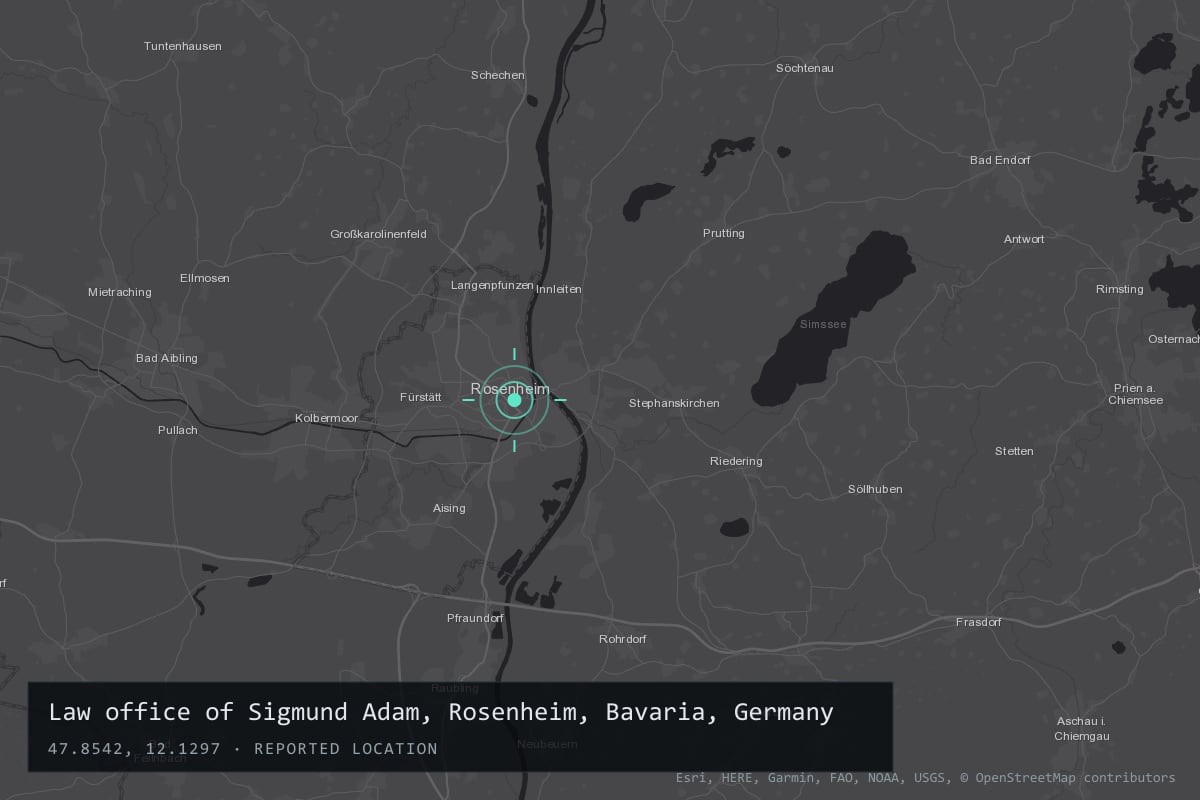Click the Mietraching label
Image resolution: width=1200 pixels, height=800 pixels.
pos(120,292)
